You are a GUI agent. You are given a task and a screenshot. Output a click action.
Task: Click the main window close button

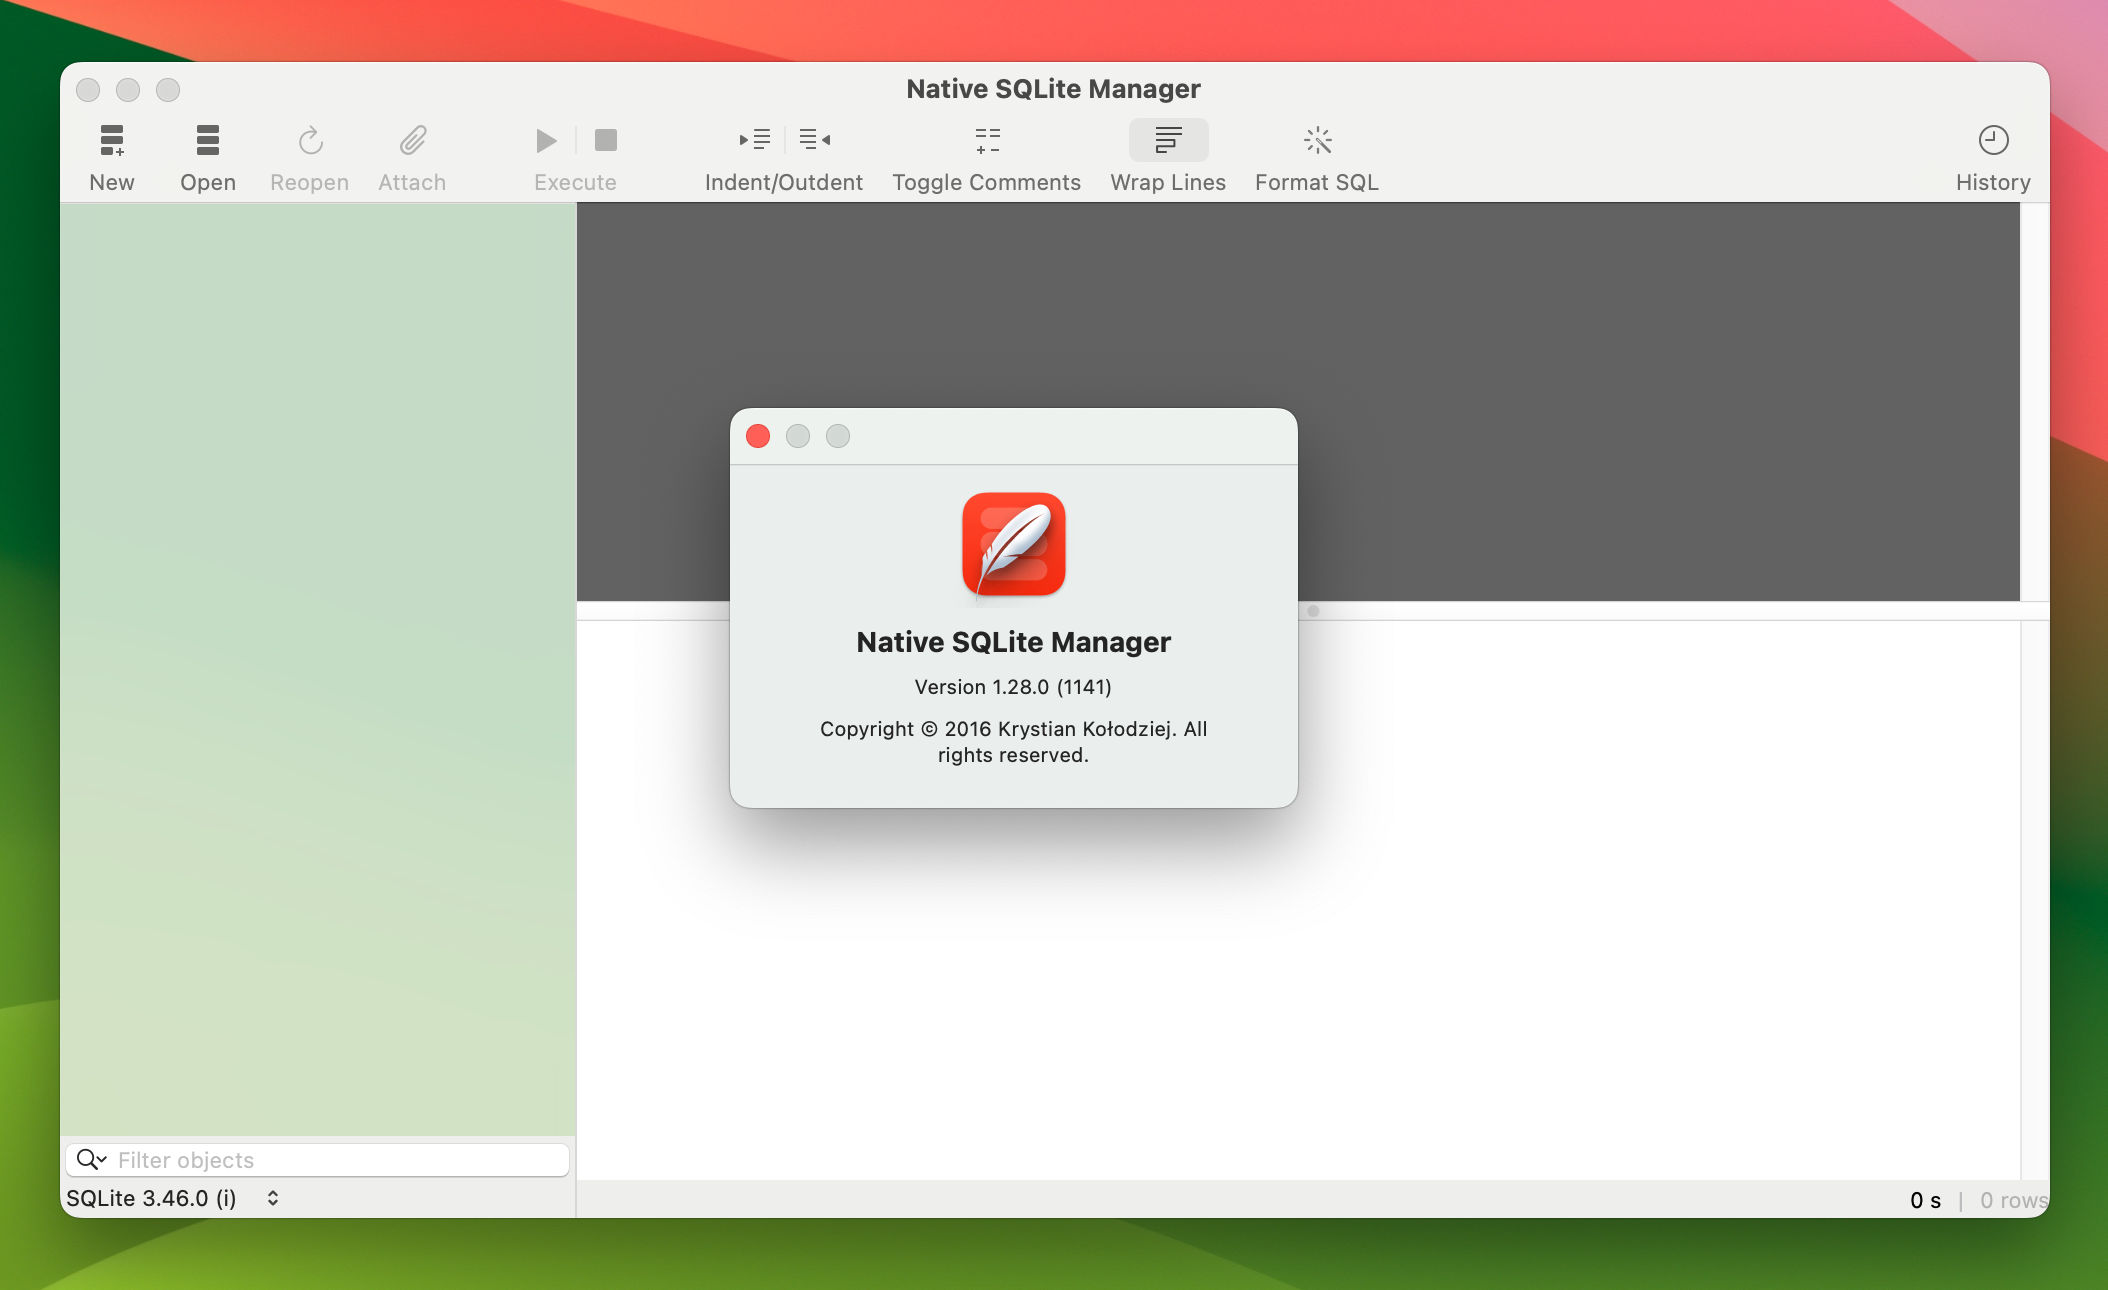pos(88,90)
